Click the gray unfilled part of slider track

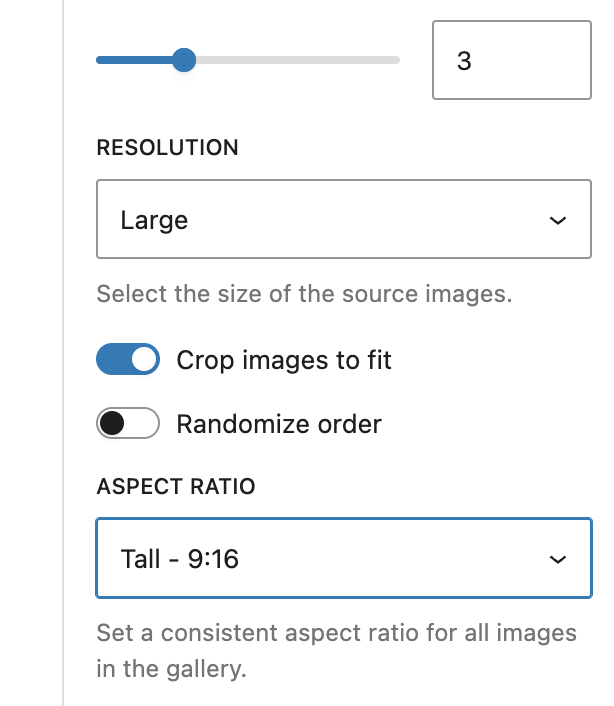[x=300, y=61]
